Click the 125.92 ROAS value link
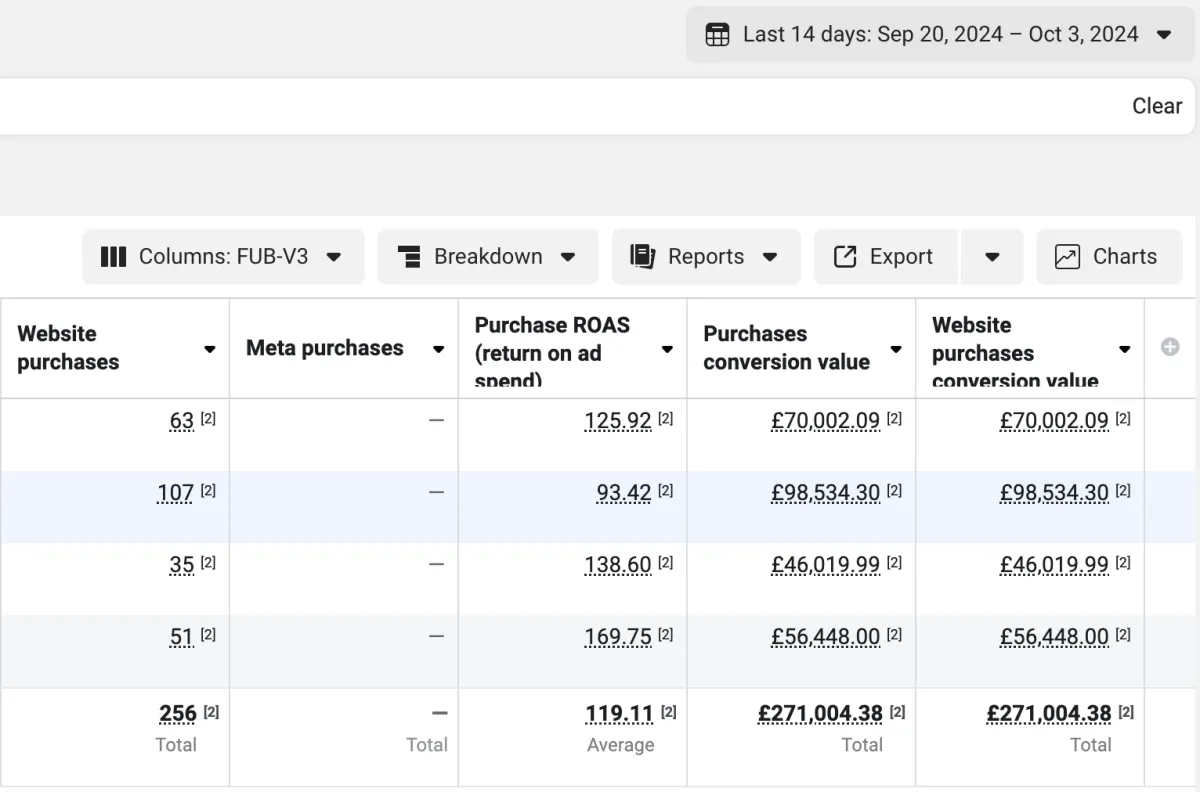Screen dimensions: 1200x792 (x=617, y=421)
